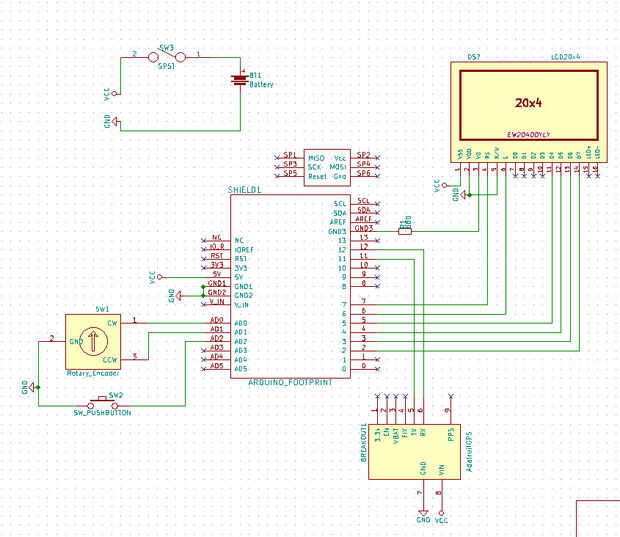The height and width of the screenshot is (537, 620).
Task: Click the no-connect X on the SP1 pin
Action: click(x=277, y=157)
